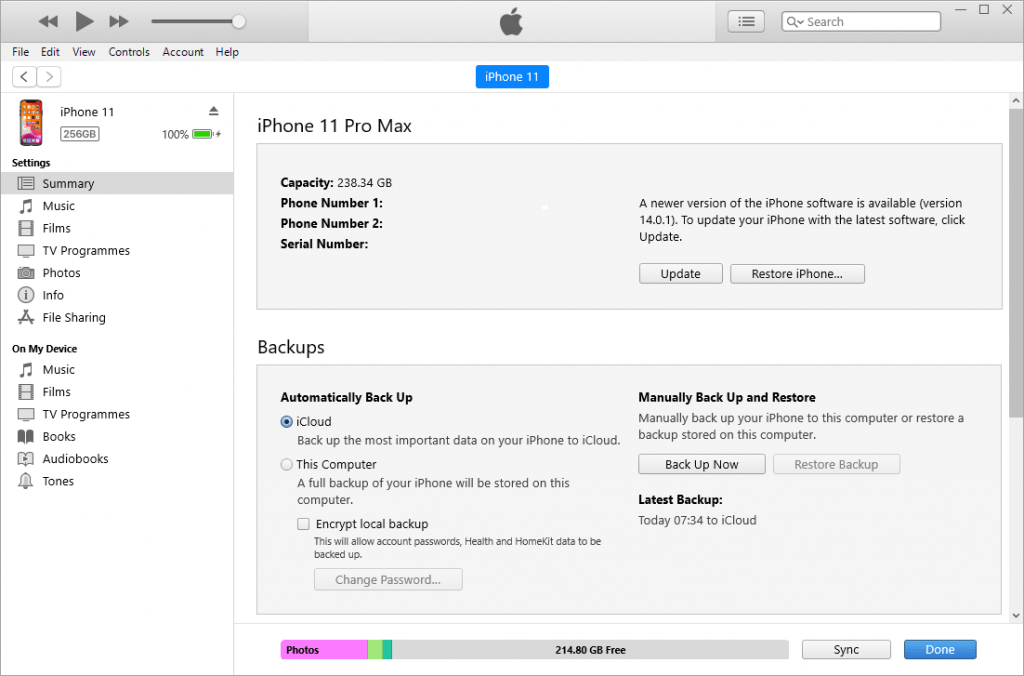1024x676 pixels.
Task: Adjust the volume slider knob
Action: pyautogui.click(x=239, y=22)
